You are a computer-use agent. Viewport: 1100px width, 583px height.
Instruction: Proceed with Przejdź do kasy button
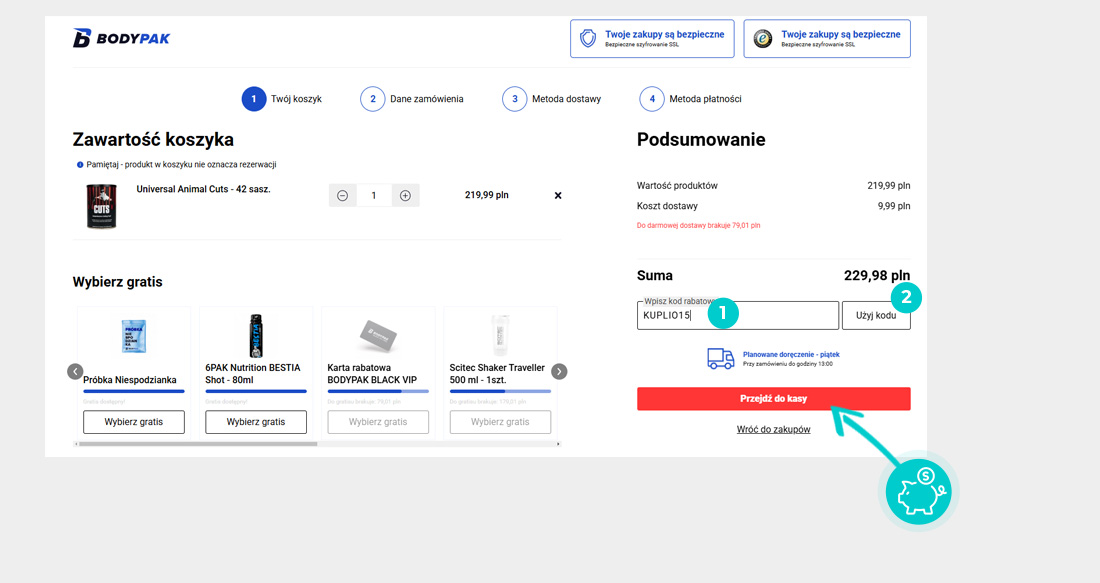(774, 398)
